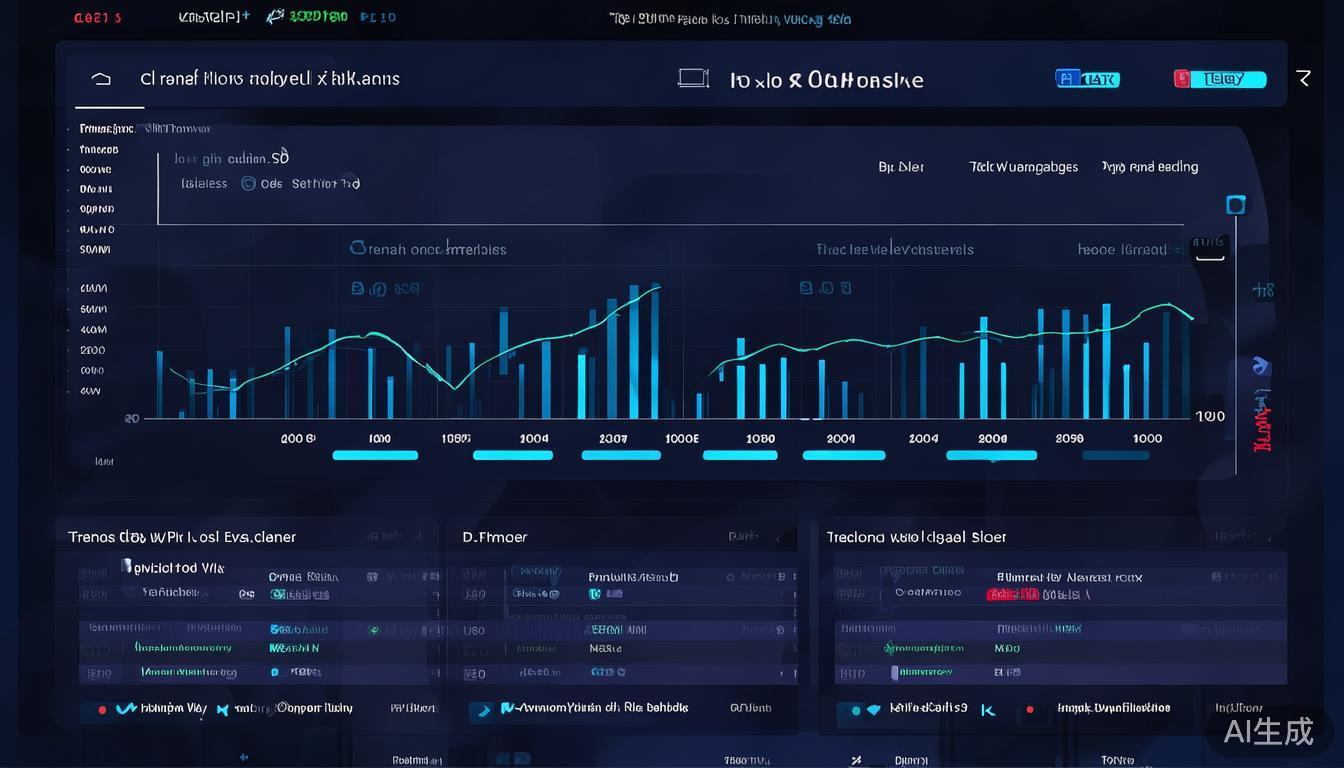The height and width of the screenshot is (768, 1344).
Task: Open the home icon in the header
Action: point(100,78)
